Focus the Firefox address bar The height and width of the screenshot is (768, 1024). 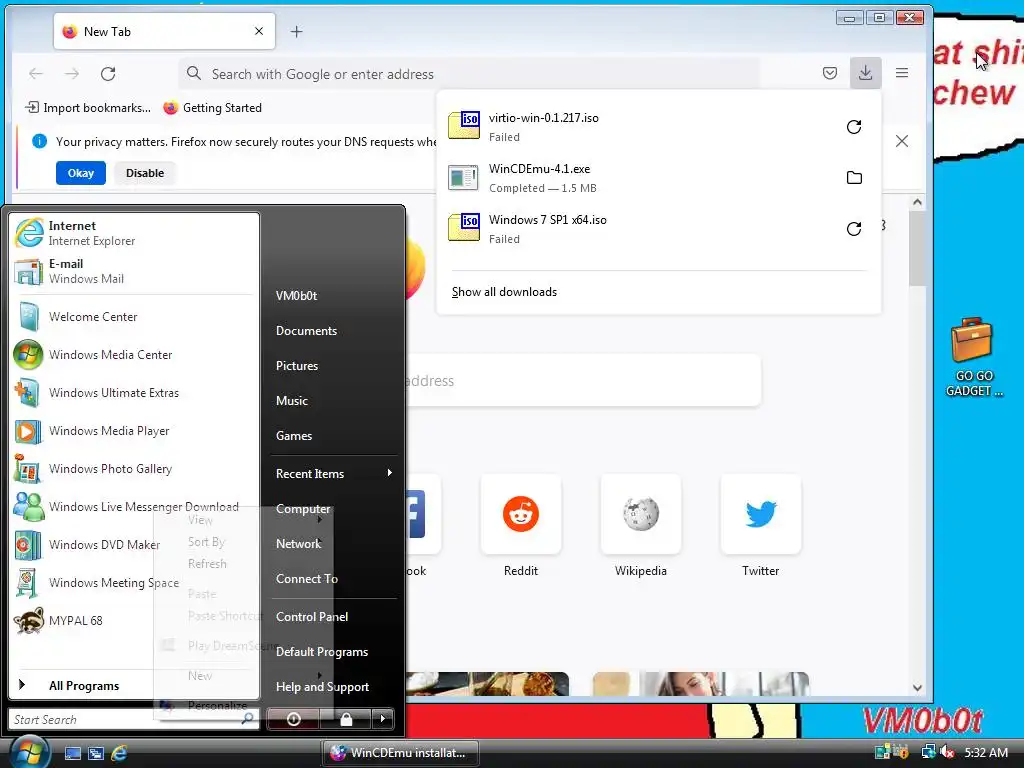coord(469,74)
